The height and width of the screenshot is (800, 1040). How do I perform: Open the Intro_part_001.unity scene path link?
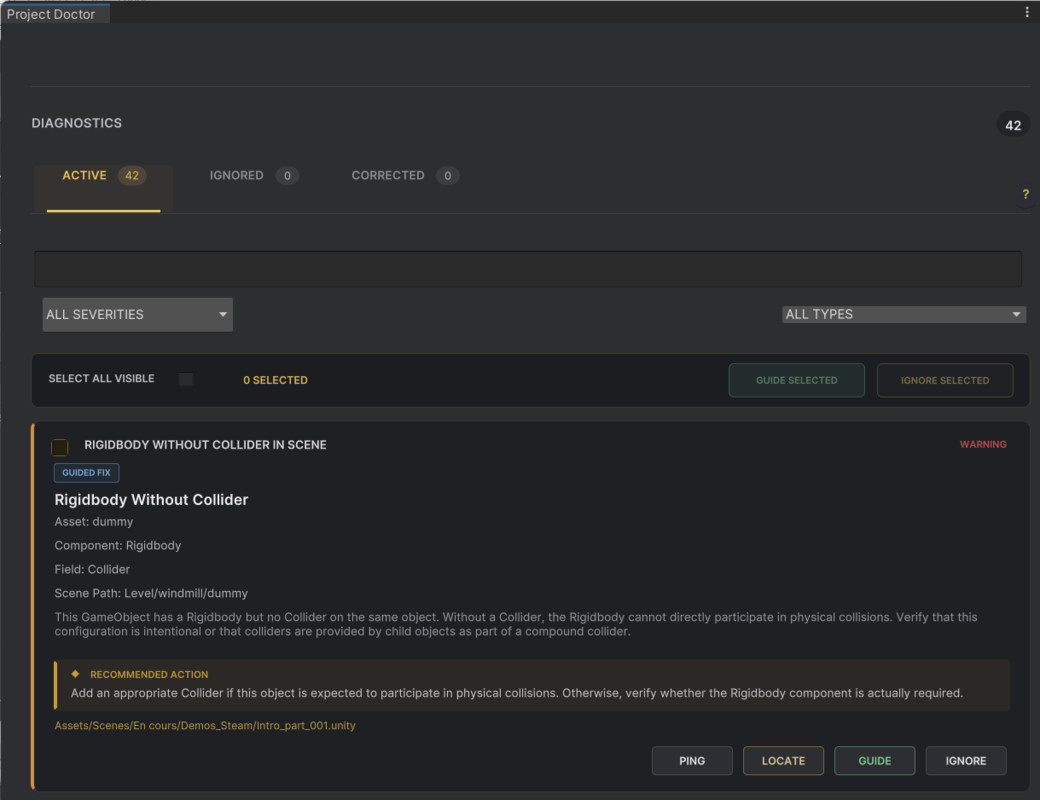click(x=205, y=726)
